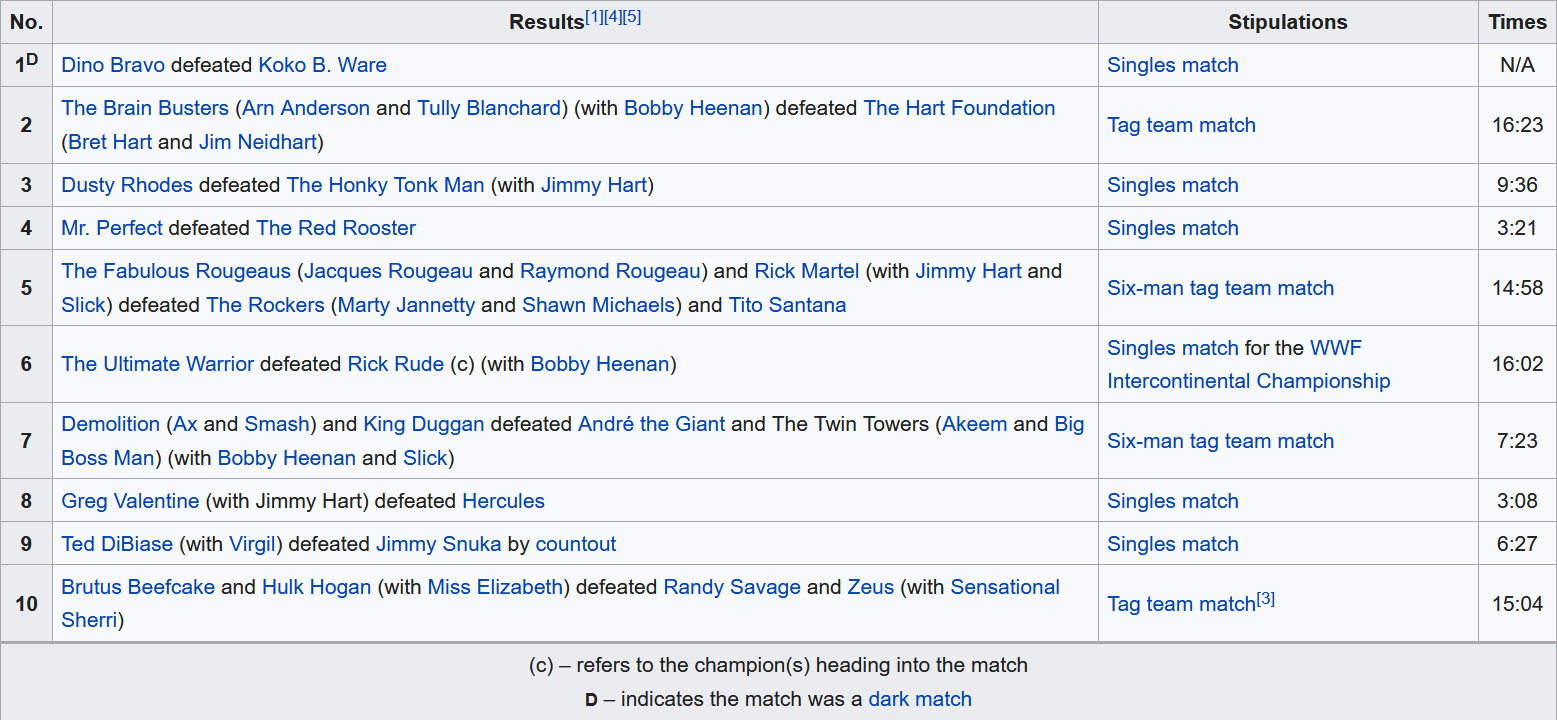Click the Dusty Rhodes link
Image resolution: width=1557 pixels, height=720 pixels.
tap(127, 185)
